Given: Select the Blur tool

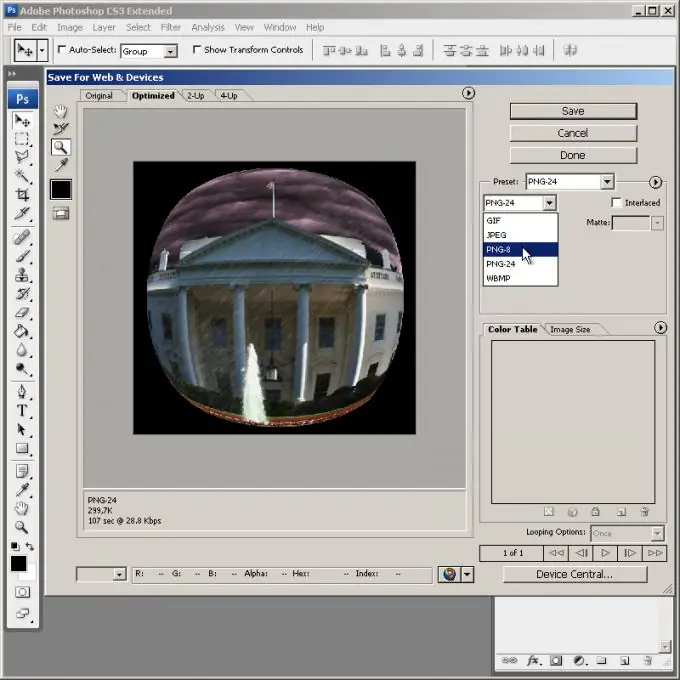Looking at the screenshot, I should [x=22, y=350].
